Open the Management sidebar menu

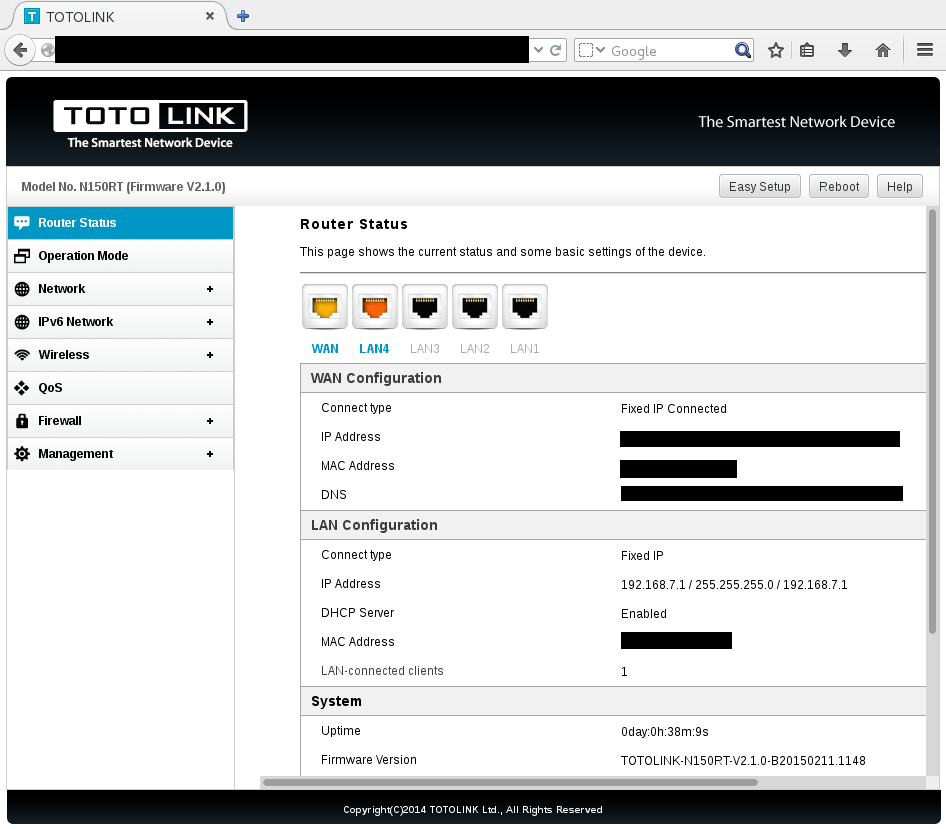point(121,454)
